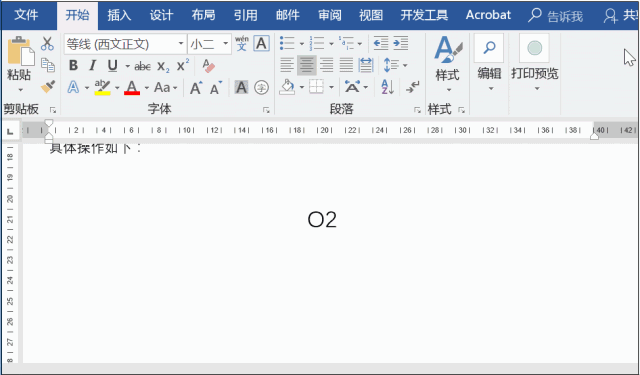The height and width of the screenshot is (375, 640).
Task: Cut the selection with scissors icon
Action: [x=47, y=43]
